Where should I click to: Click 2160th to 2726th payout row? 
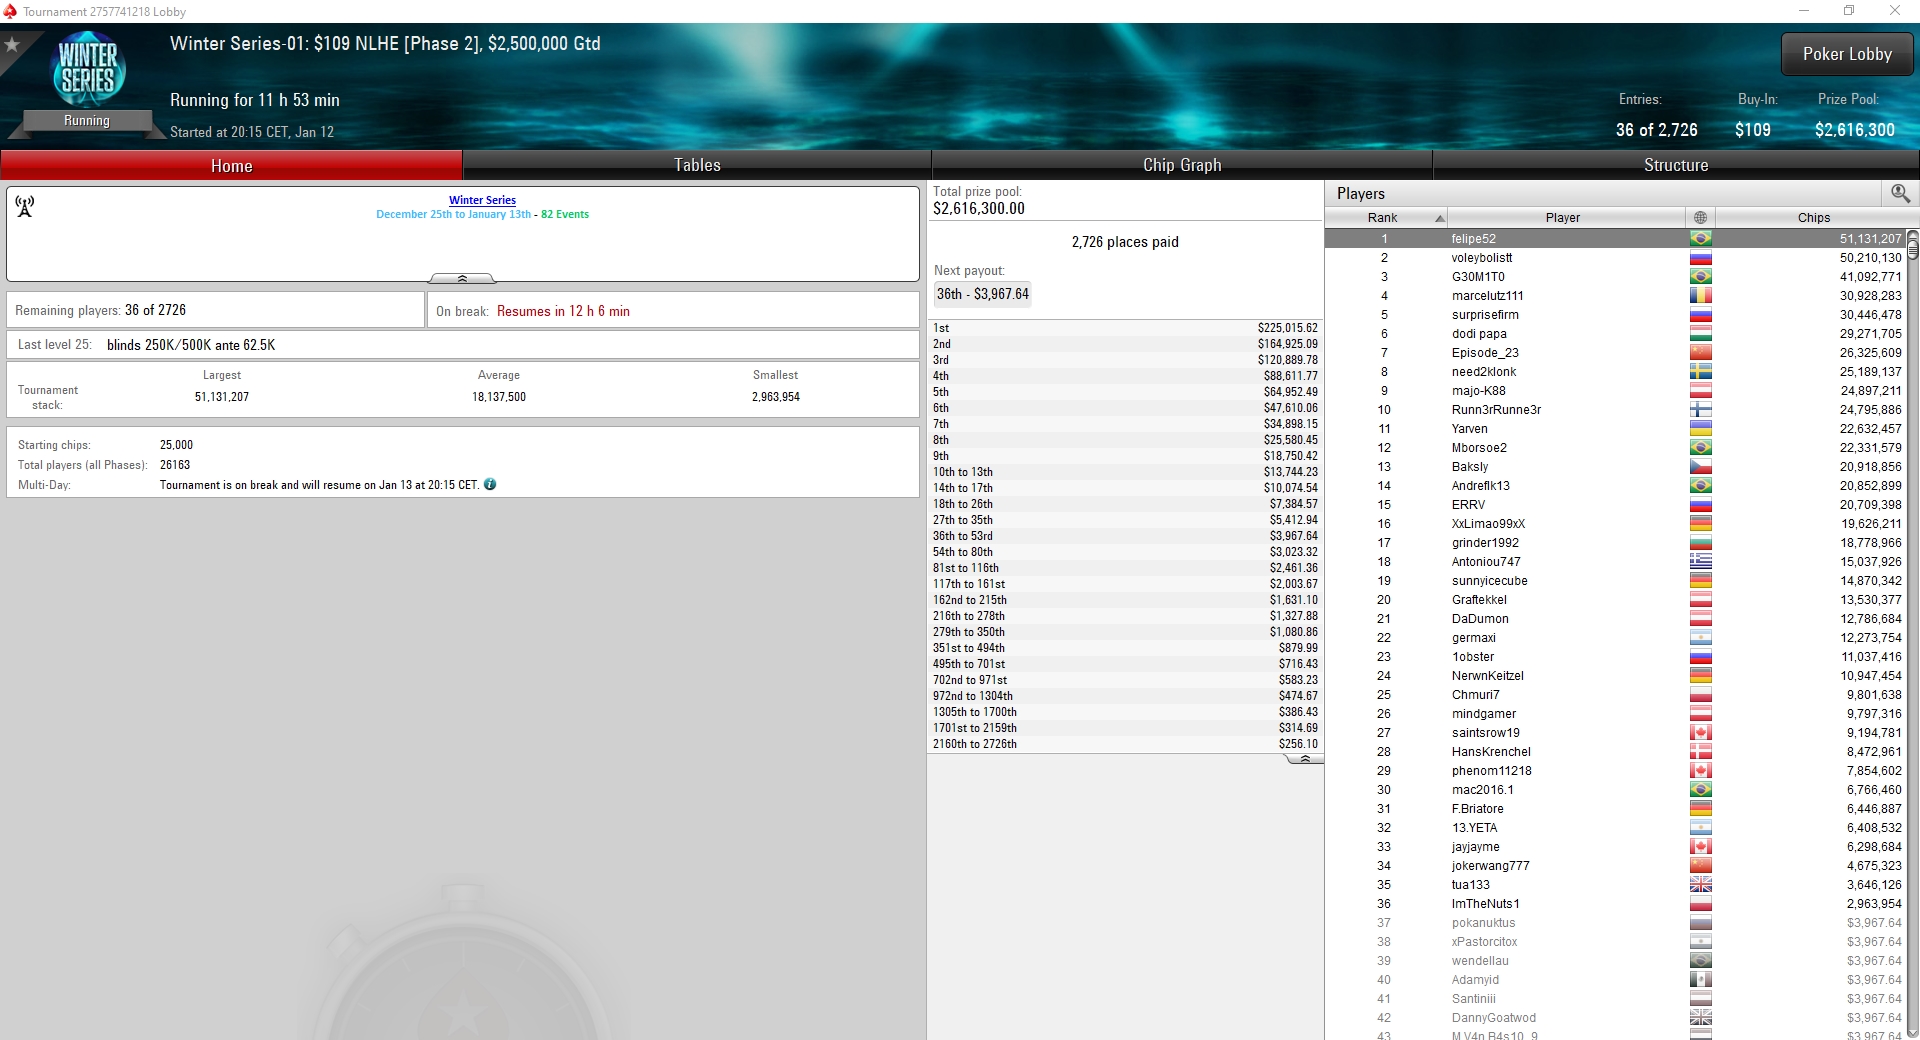[1125, 744]
